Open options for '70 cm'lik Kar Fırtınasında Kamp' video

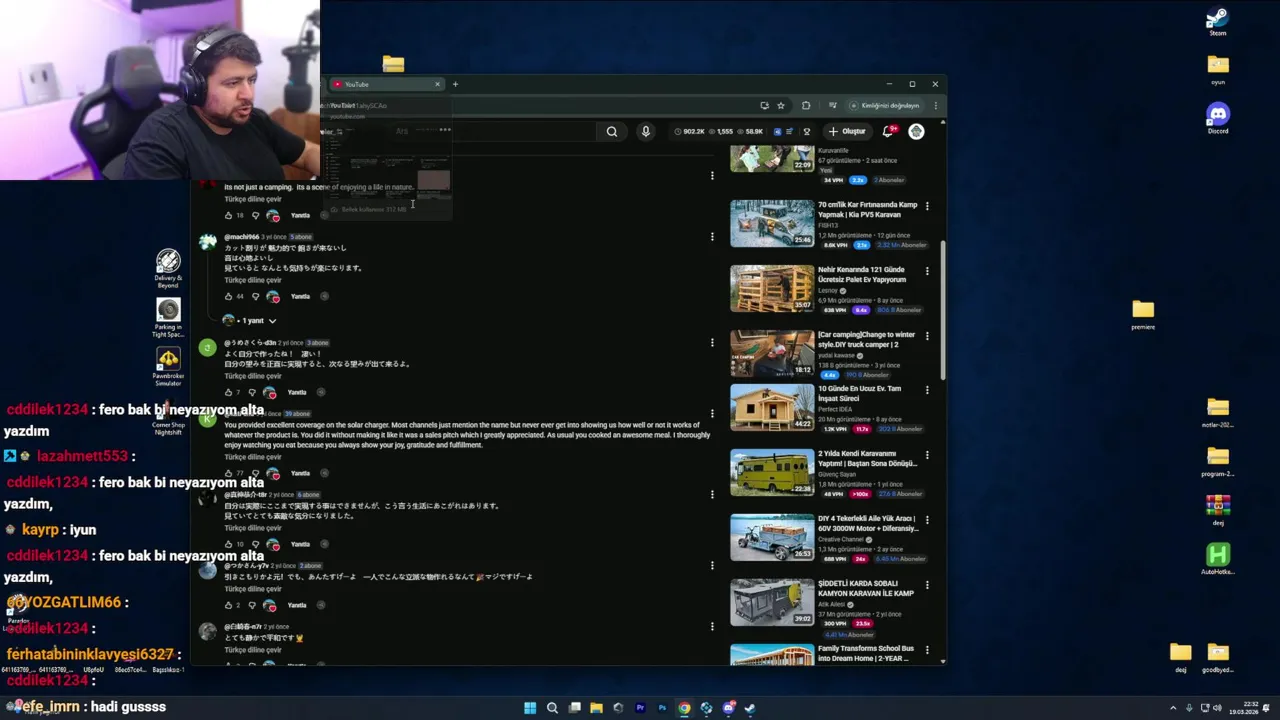(x=927, y=207)
